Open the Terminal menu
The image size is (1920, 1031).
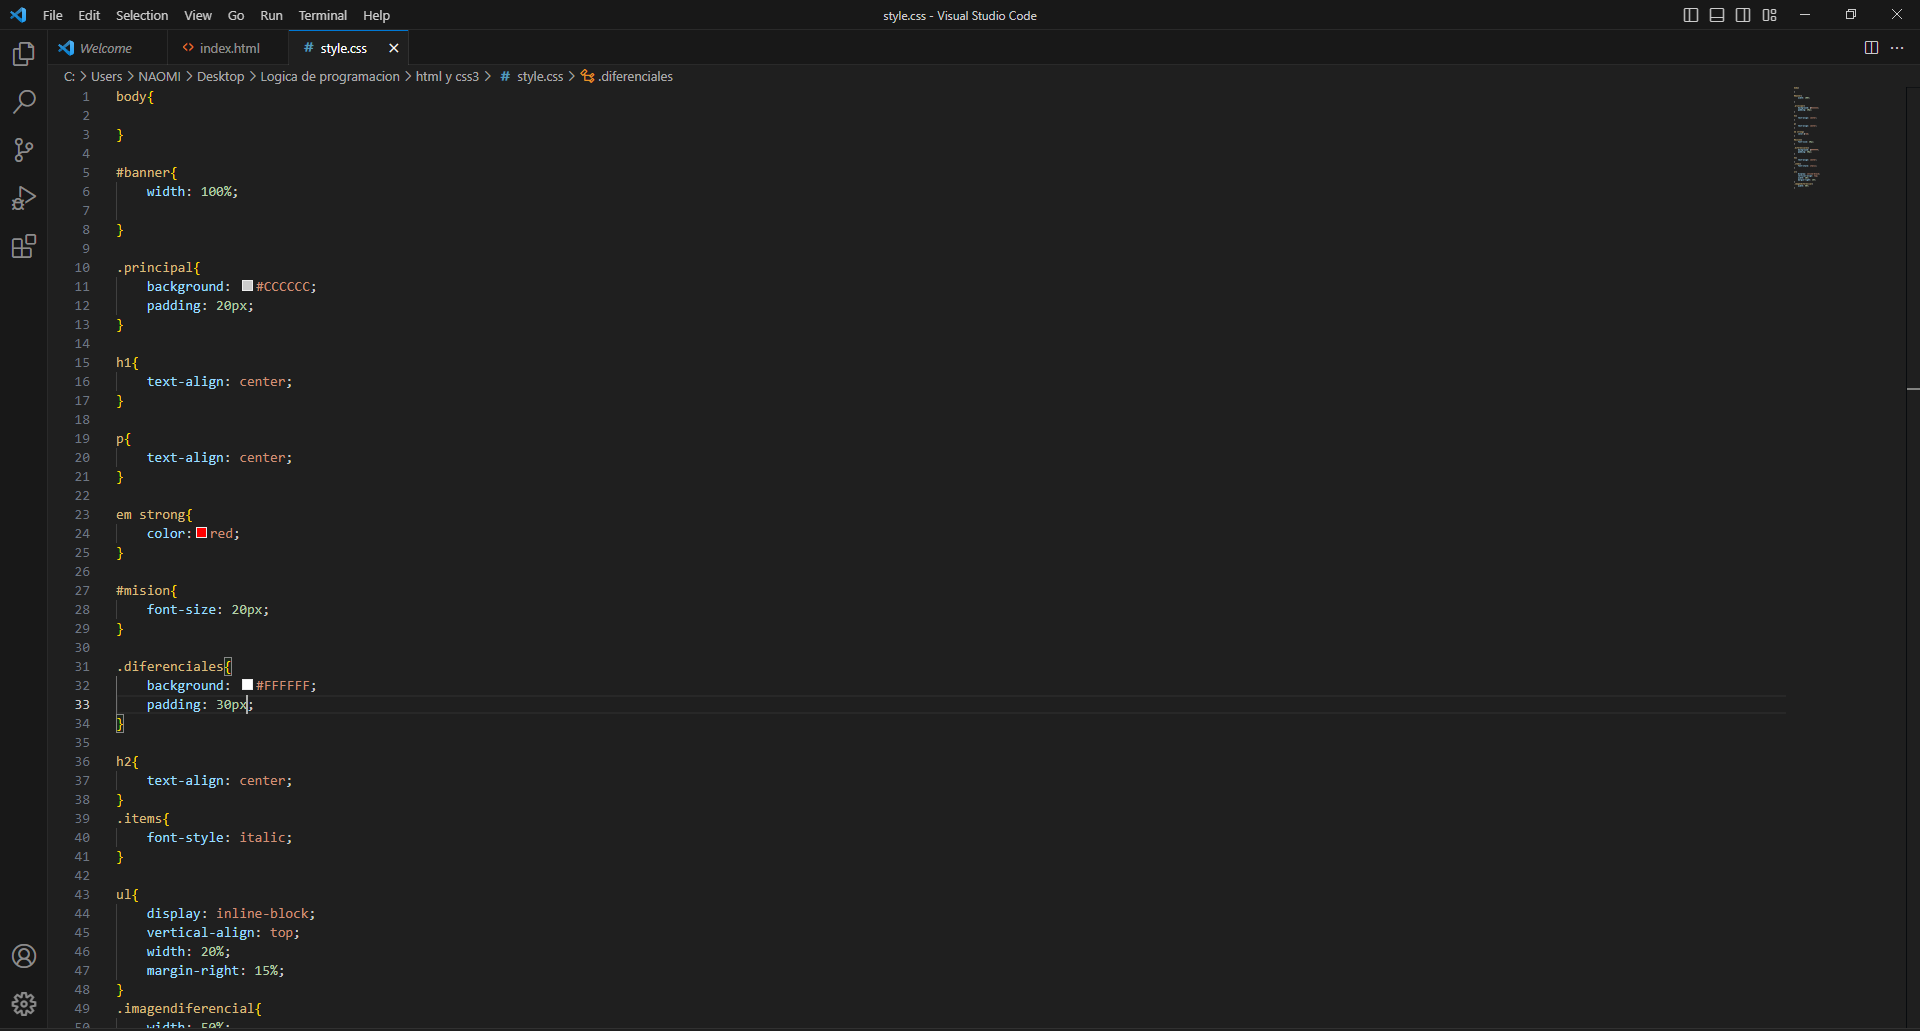click(323, 15)
